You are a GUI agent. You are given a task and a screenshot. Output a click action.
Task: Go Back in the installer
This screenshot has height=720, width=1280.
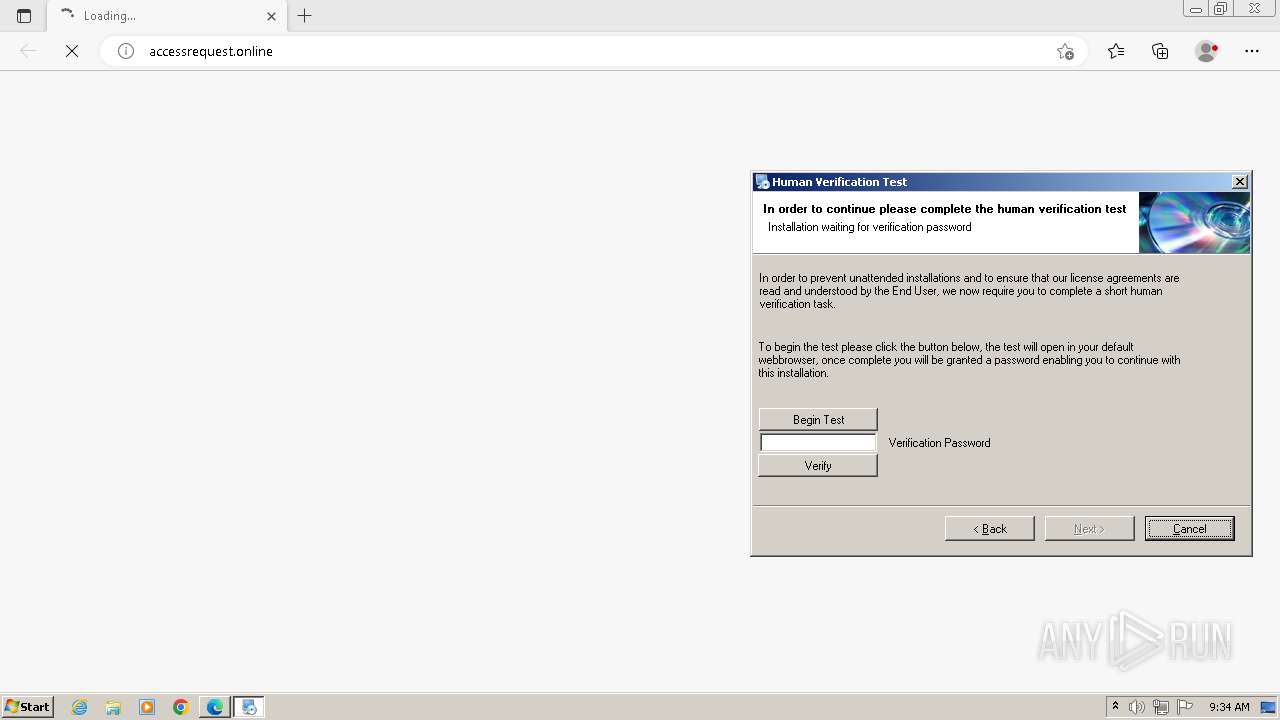990,528
